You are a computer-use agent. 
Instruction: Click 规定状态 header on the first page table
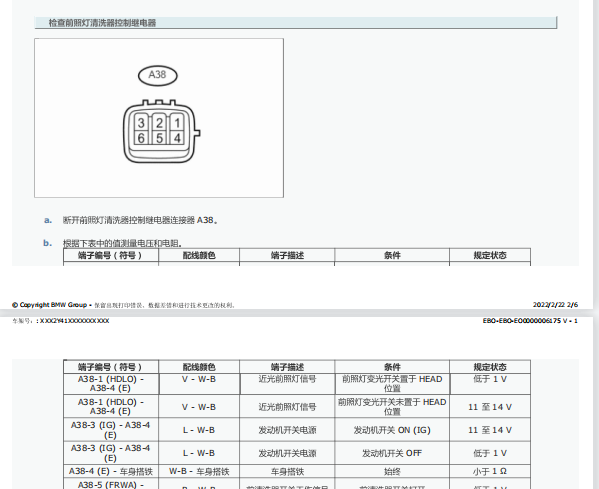pos(490,255)
